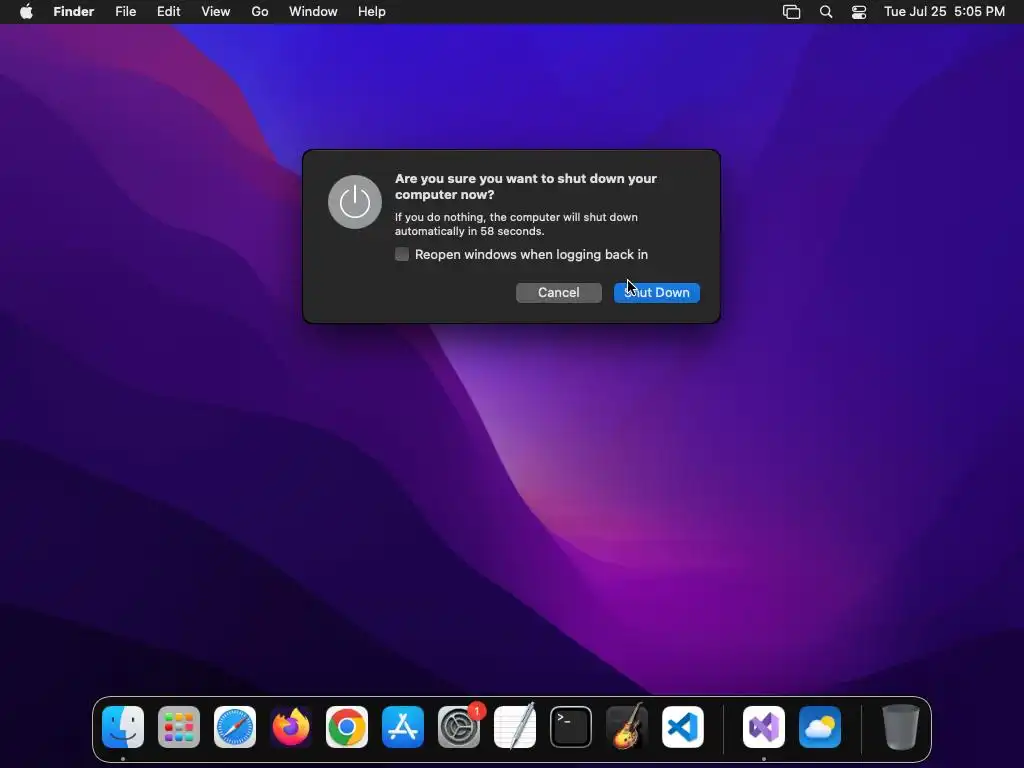This screenshot has height=768, width=1024.
Task: Open GarageBand guitar icon
Action: coord(627,727)
